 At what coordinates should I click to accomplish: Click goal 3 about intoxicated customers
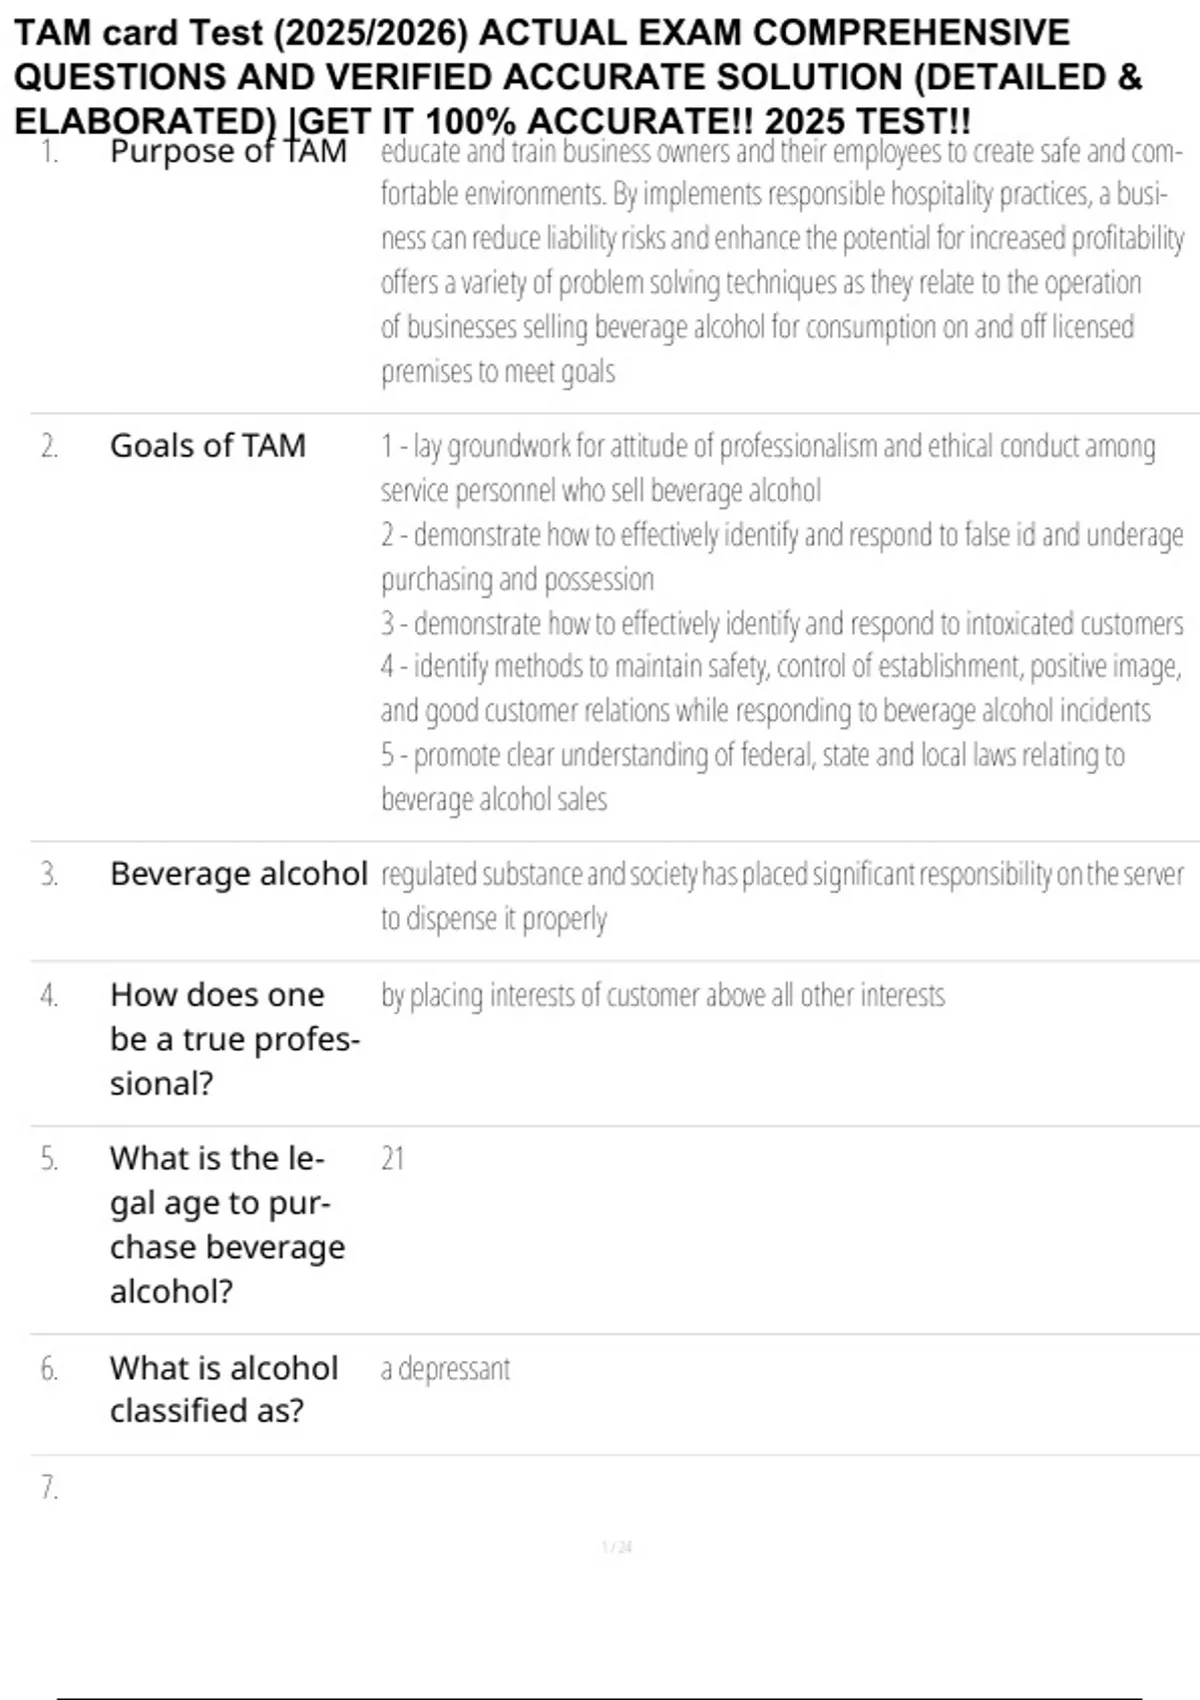[781, 624]
